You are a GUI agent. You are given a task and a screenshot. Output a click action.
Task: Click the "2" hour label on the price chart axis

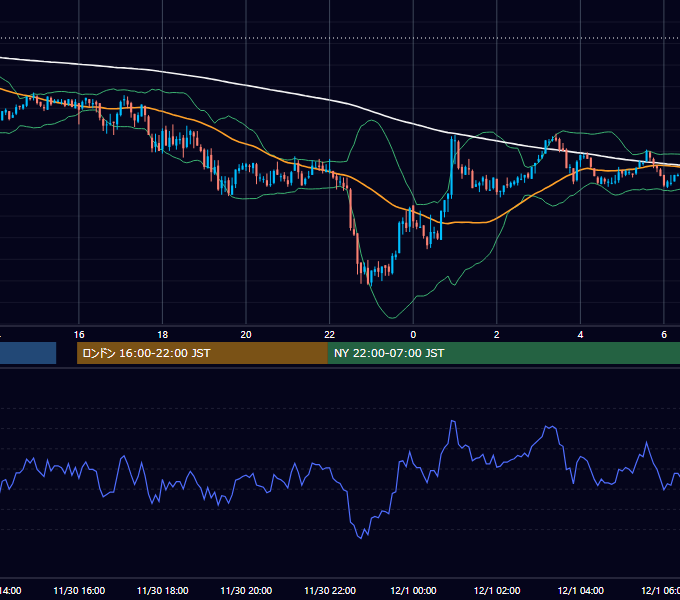pyautogui.click(x=497, y=335)
